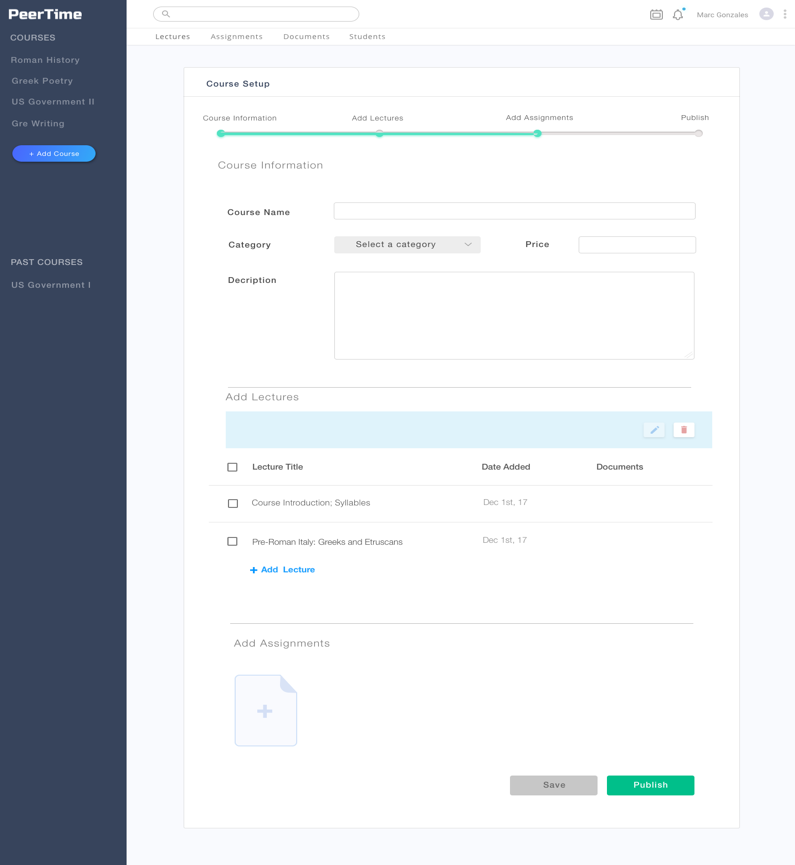Switch to the Assignments tab
795x865 pixels.
click(x=236, y=37)
